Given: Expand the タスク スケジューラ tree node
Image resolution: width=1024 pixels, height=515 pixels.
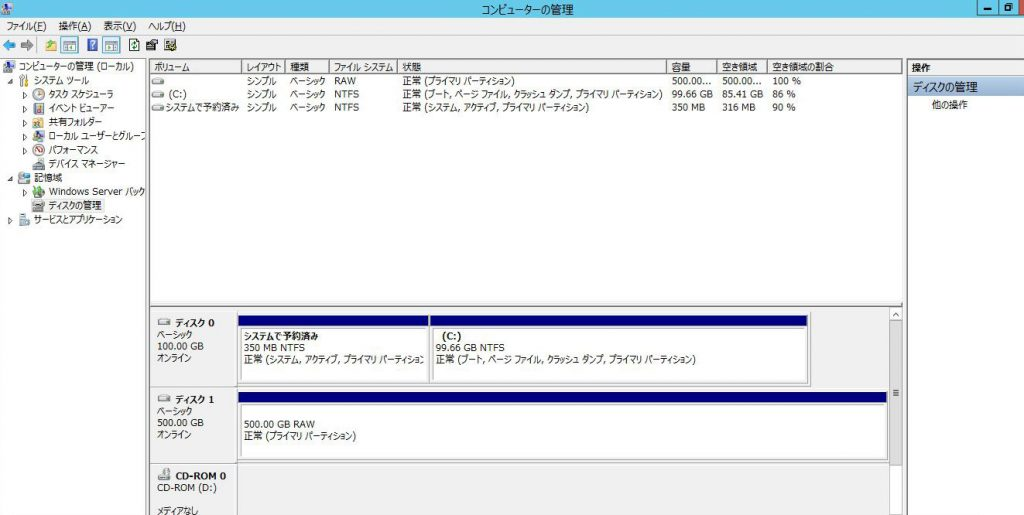Looking at the screenshot, I should point(26,94).
